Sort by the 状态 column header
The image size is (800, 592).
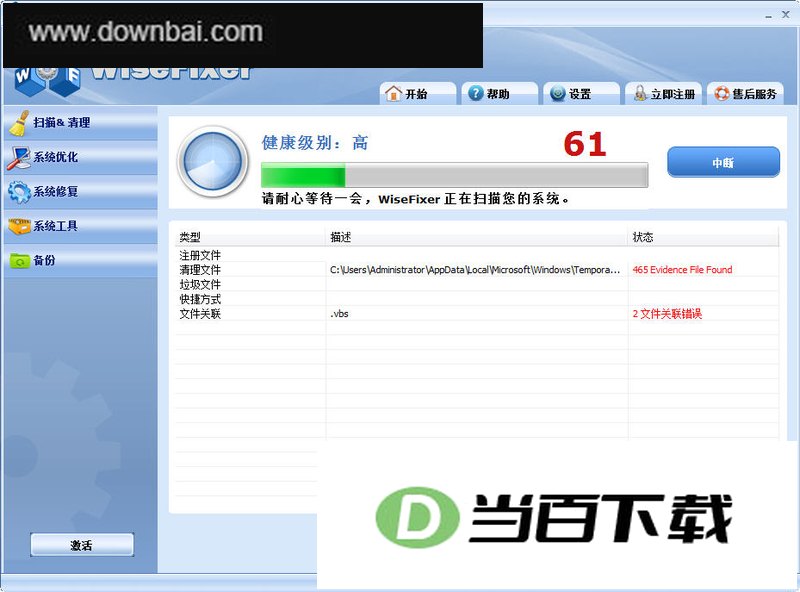[704, 237]
